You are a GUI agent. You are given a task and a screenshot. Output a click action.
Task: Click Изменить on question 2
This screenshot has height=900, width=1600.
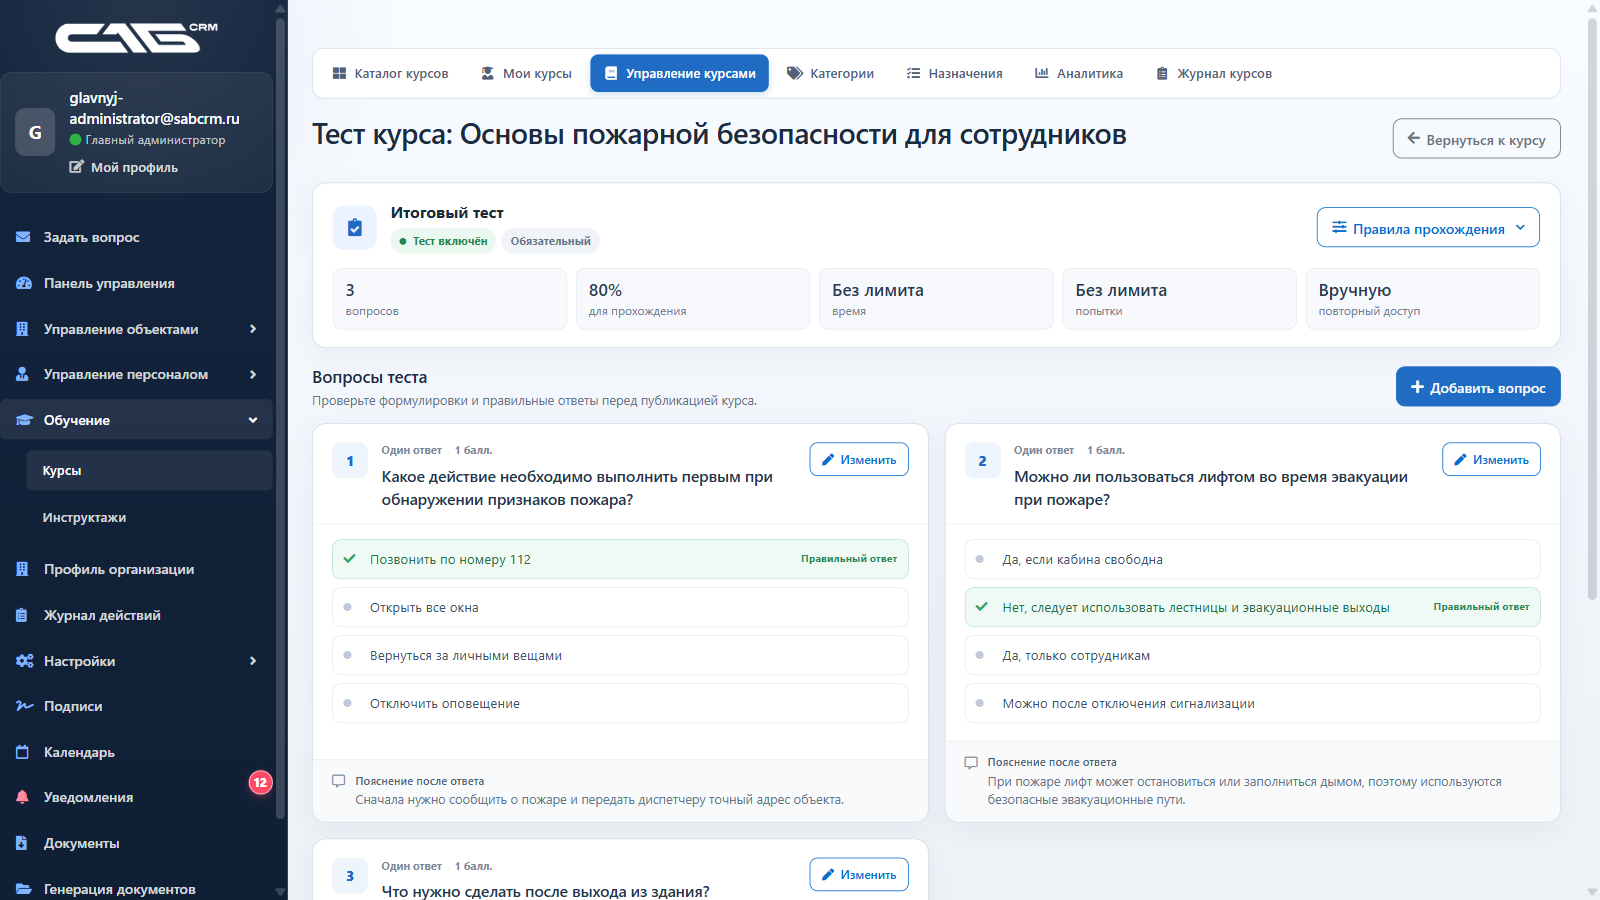click(x=1491, y=459)
